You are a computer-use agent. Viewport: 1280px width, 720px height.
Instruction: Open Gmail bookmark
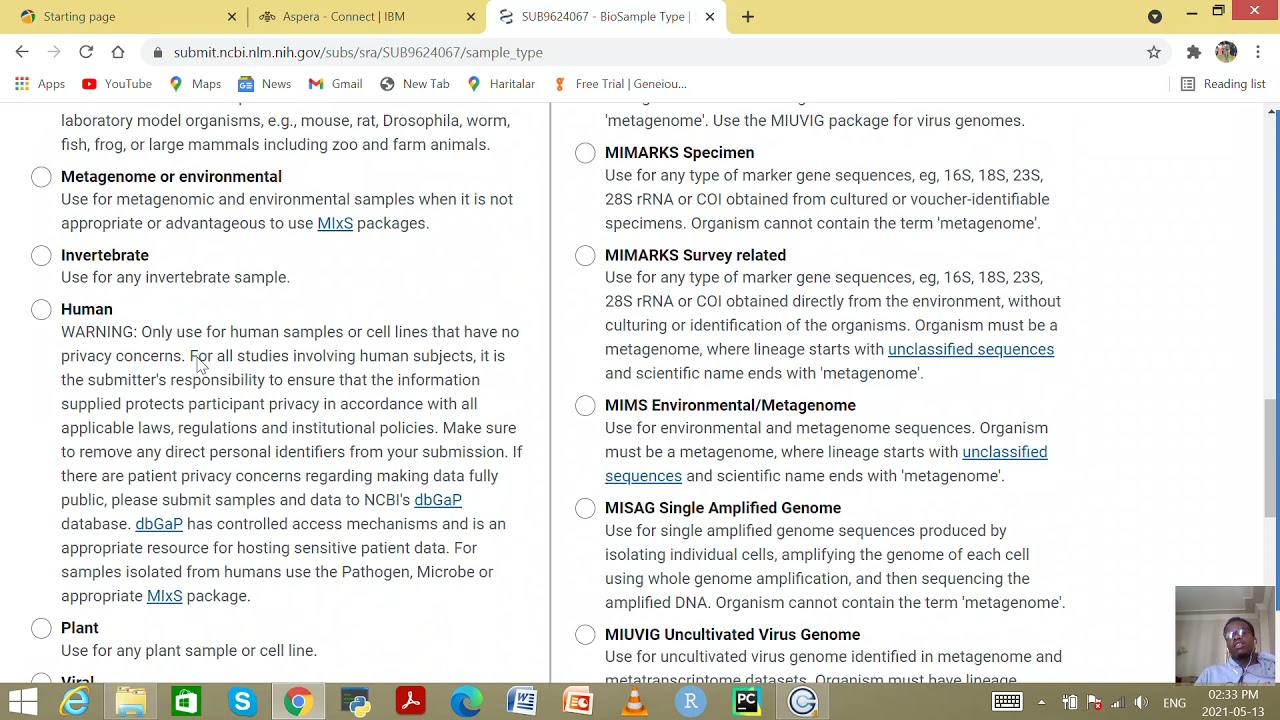336,84
